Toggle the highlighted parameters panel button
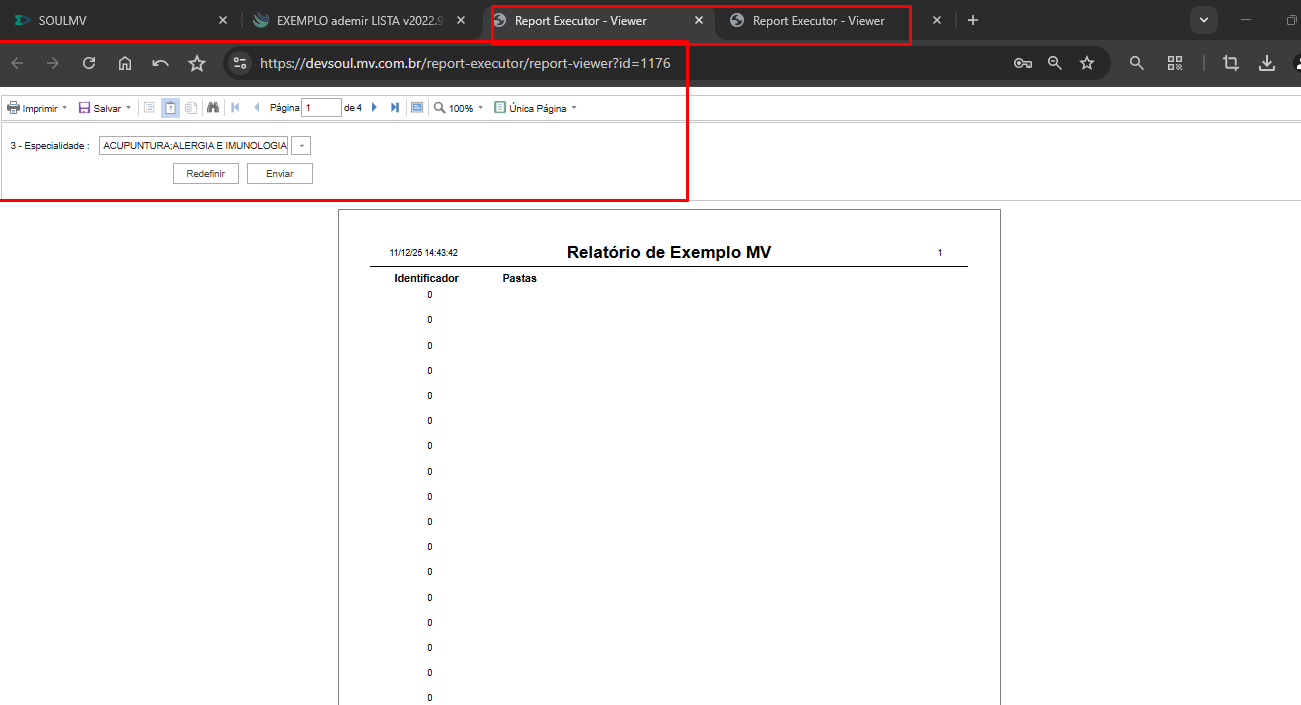This screenshot has height=705, width=1301. (170, 108)
